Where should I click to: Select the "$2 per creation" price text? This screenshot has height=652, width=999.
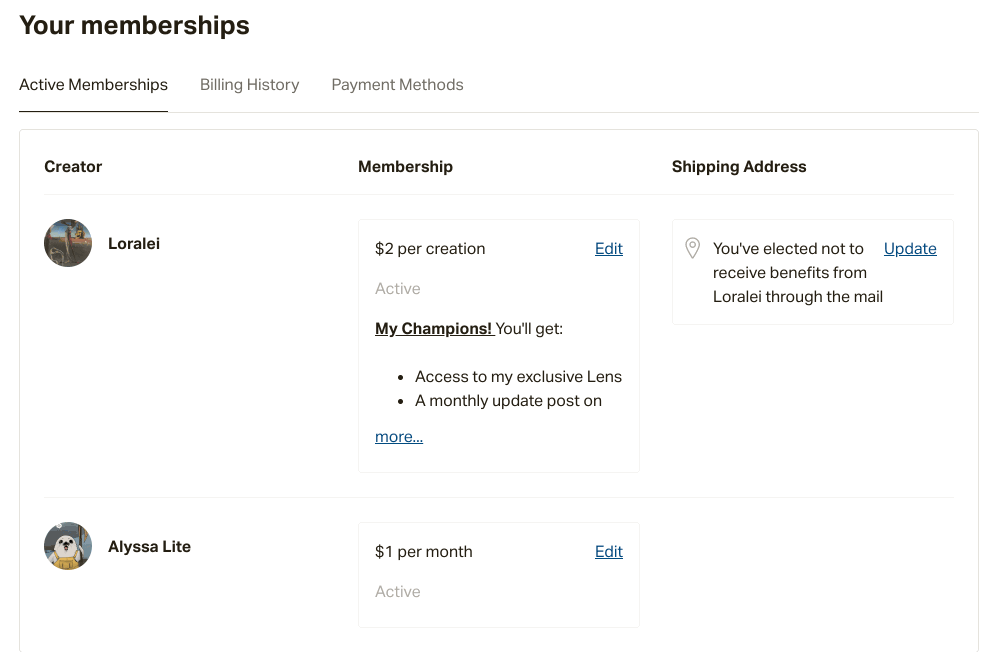(430, 249)
